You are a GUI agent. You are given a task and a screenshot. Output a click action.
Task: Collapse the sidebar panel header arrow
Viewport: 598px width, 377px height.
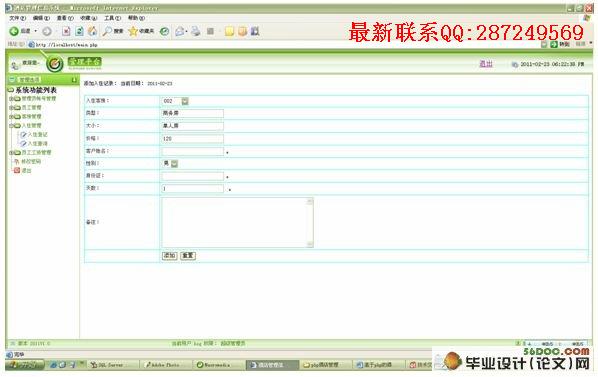(74, 80)
